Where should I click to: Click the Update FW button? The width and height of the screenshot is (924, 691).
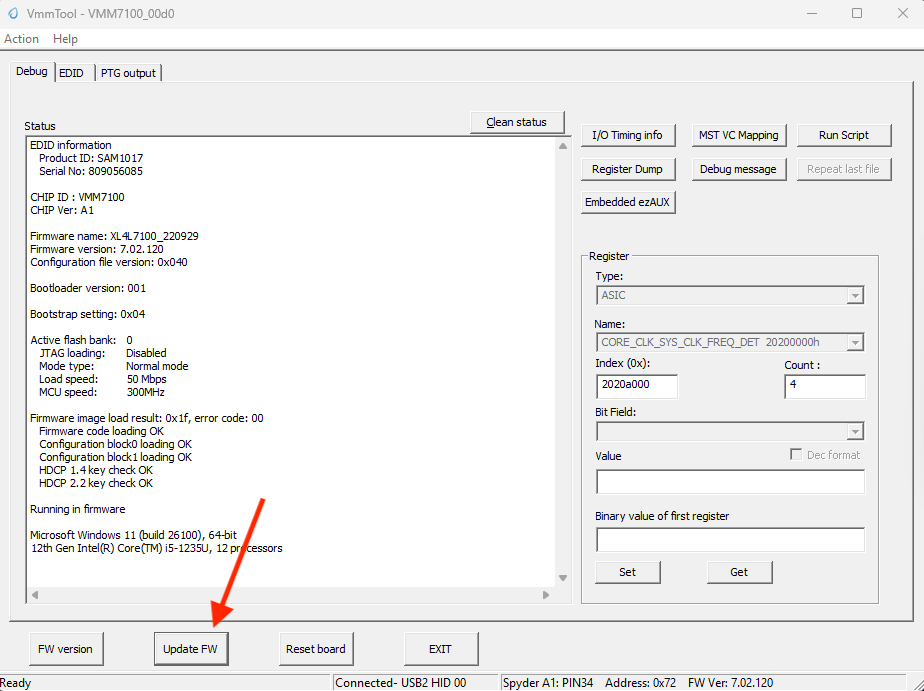coord(191,648)
